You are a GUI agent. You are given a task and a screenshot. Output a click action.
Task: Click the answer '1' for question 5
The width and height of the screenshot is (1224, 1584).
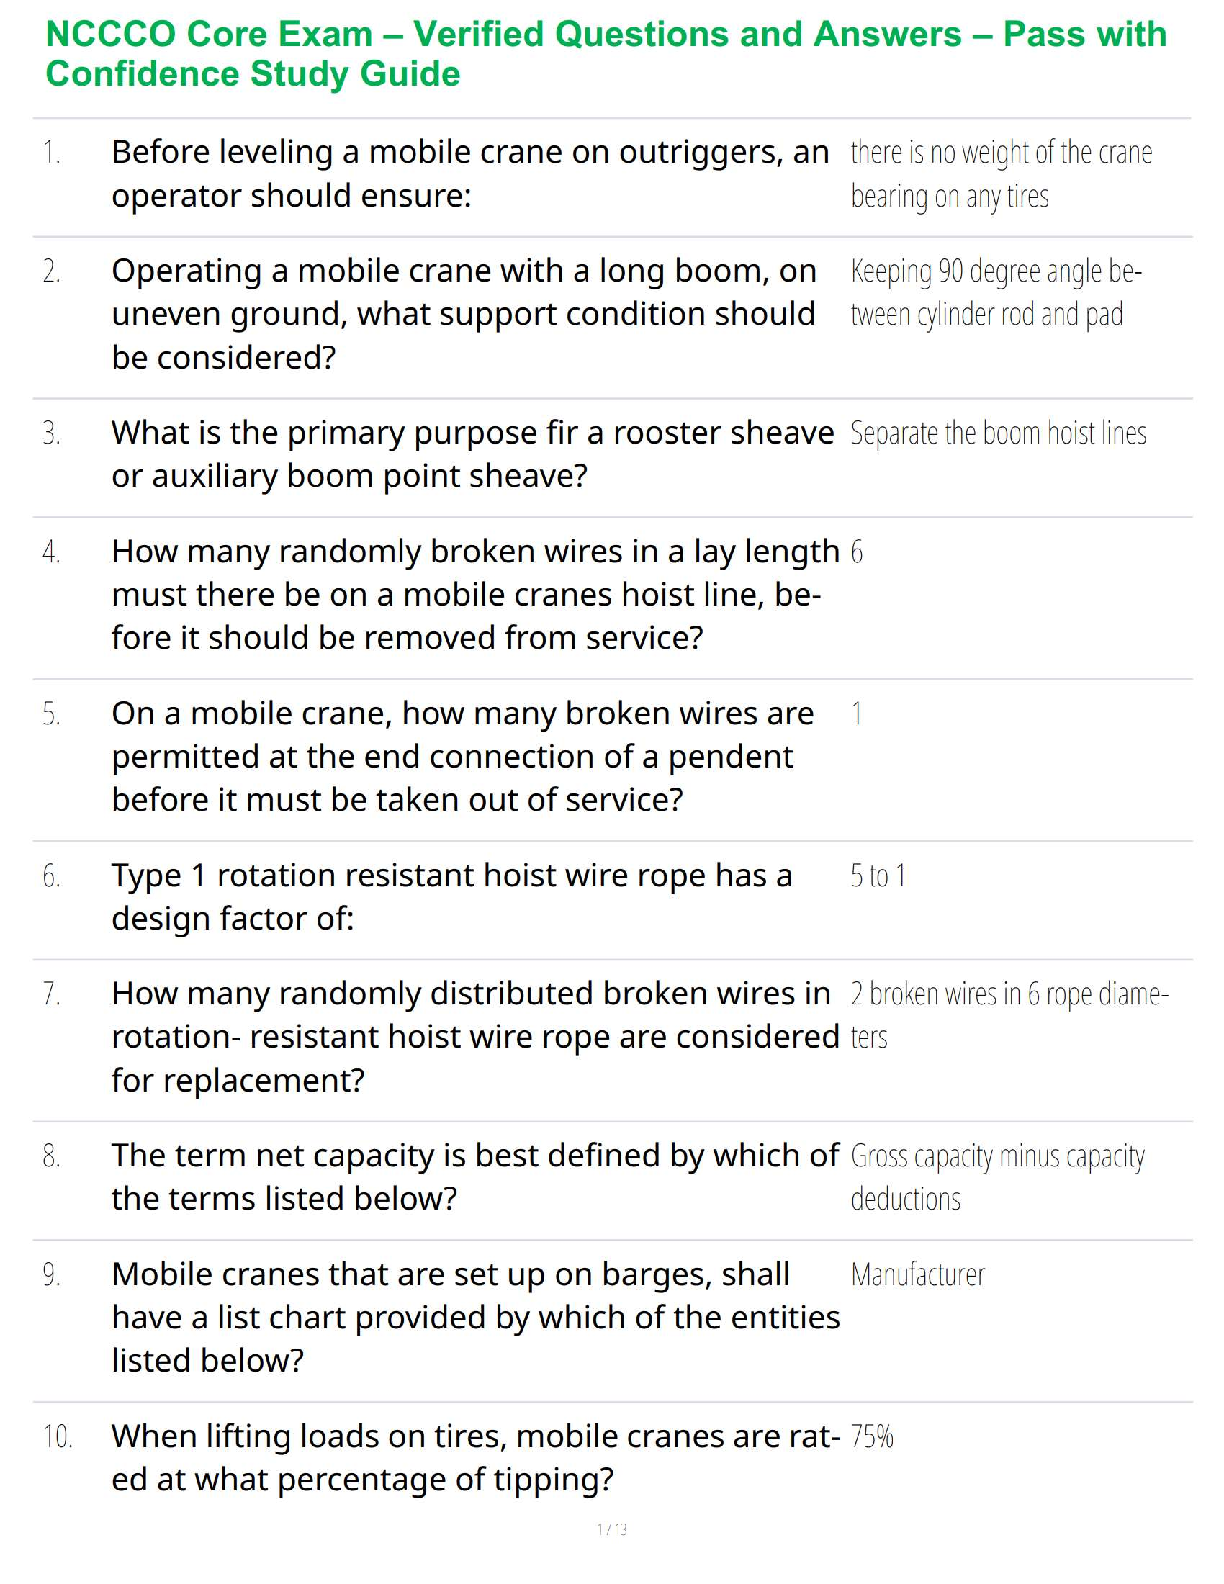coord(857,714)
